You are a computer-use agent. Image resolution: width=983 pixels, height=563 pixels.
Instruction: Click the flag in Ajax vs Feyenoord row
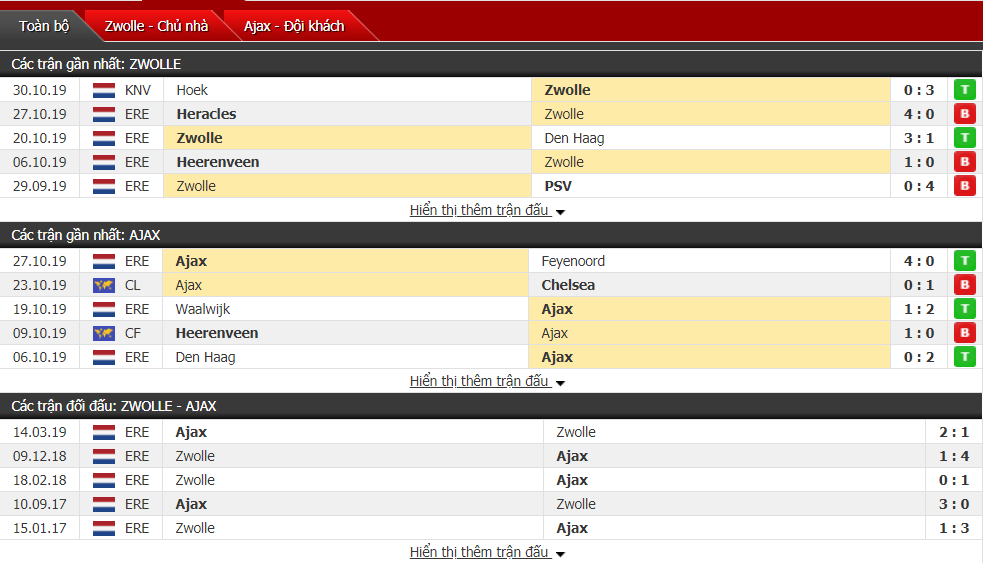(x=104, y=261)
